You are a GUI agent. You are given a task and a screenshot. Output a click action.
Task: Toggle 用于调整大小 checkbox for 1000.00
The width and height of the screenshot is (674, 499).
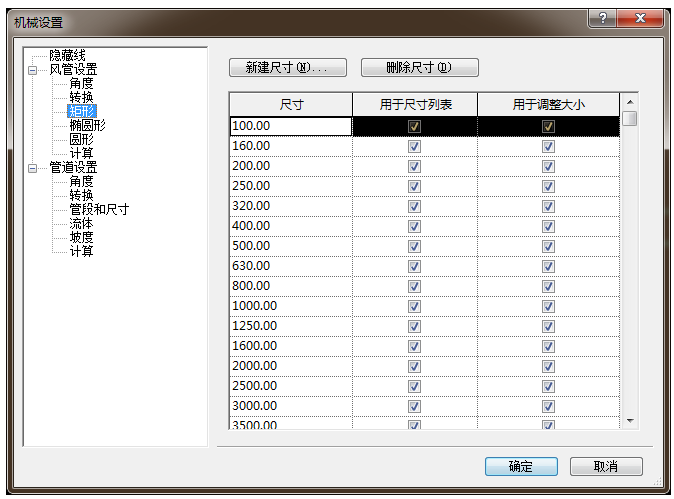tap(548, 306)
